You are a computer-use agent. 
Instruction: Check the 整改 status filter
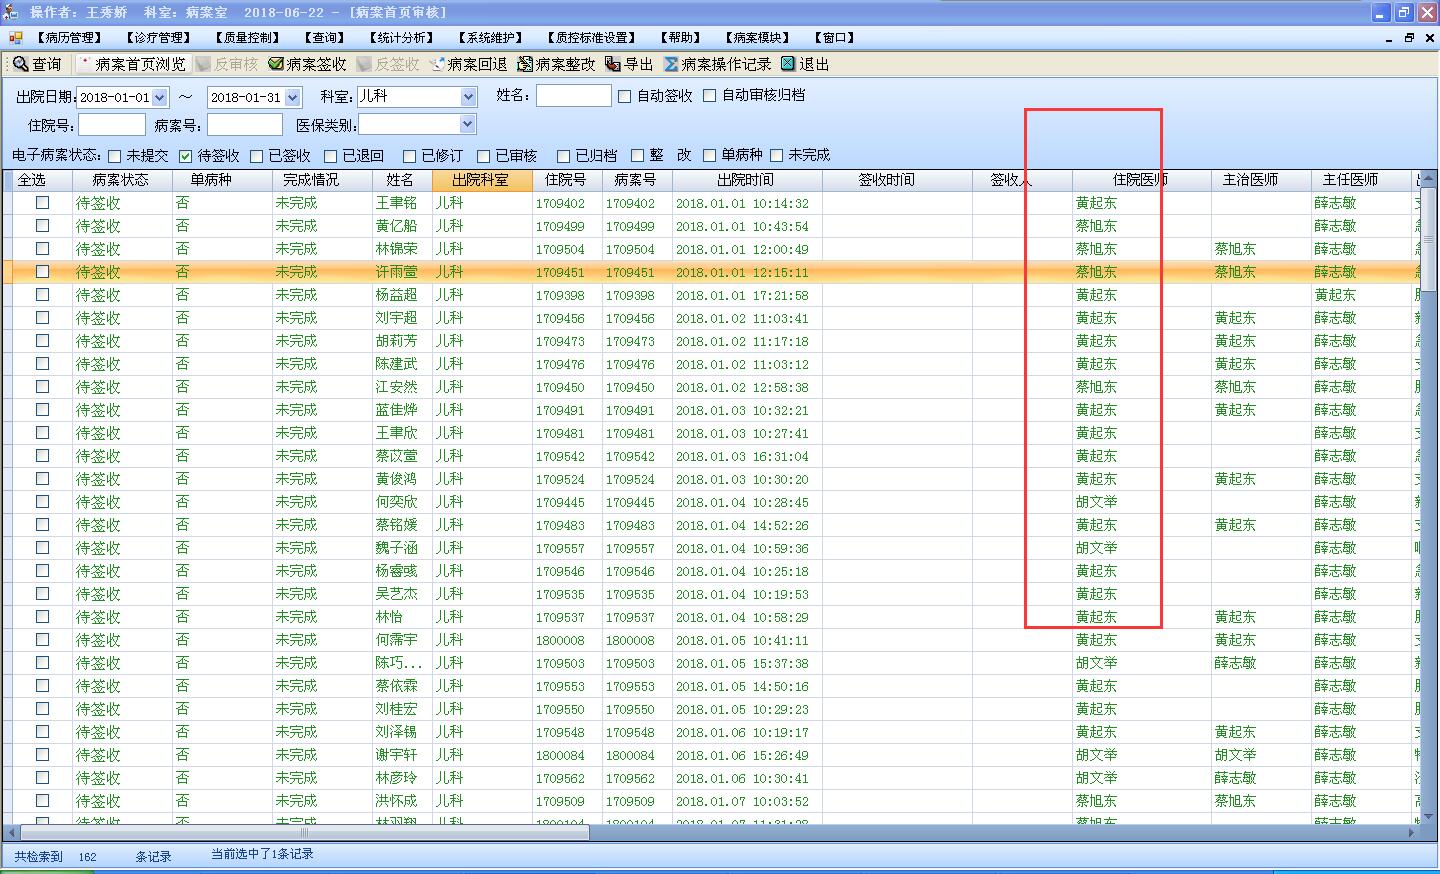click(x=637, y=156)
